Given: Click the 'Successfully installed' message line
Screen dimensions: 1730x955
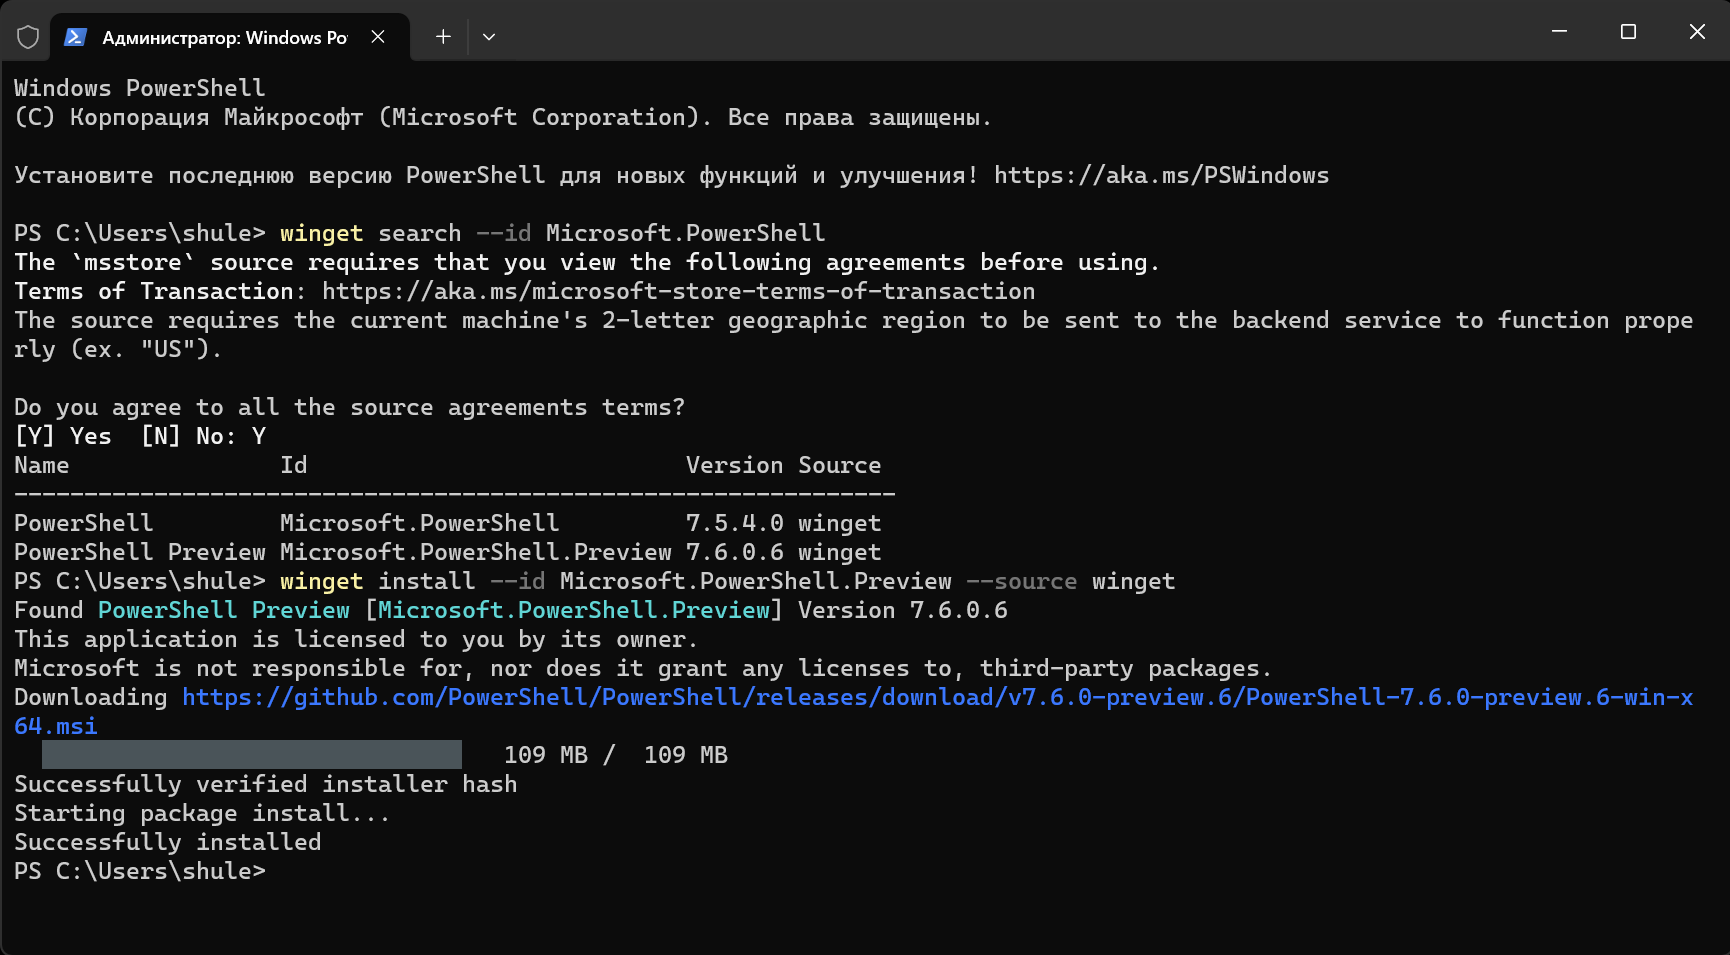Looking at the screenshot, I should point(168,842).
